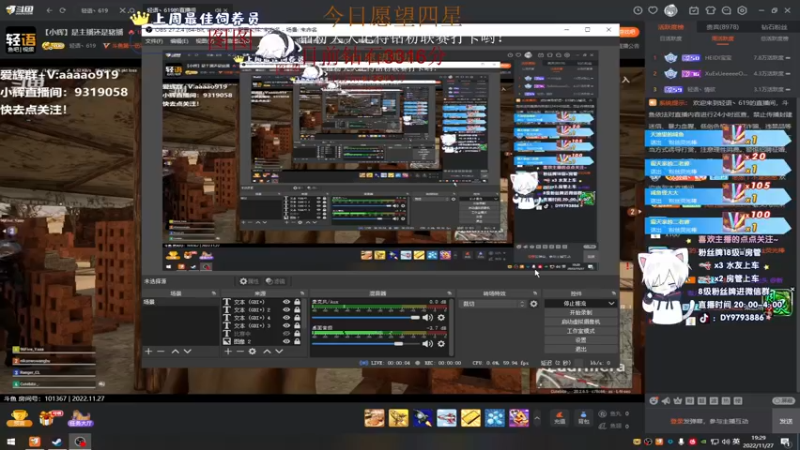Switch to the VIP (8978) tab
Screen dimensions: 800x450
click(722, 27)
